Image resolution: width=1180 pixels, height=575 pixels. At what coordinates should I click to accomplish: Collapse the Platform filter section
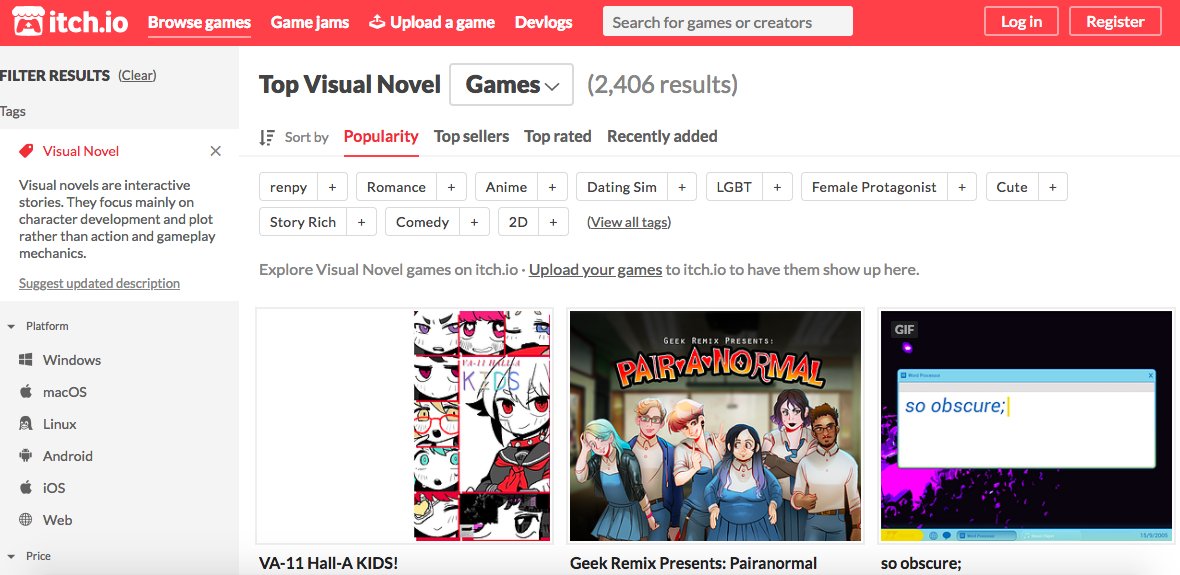tap(11, 327)
